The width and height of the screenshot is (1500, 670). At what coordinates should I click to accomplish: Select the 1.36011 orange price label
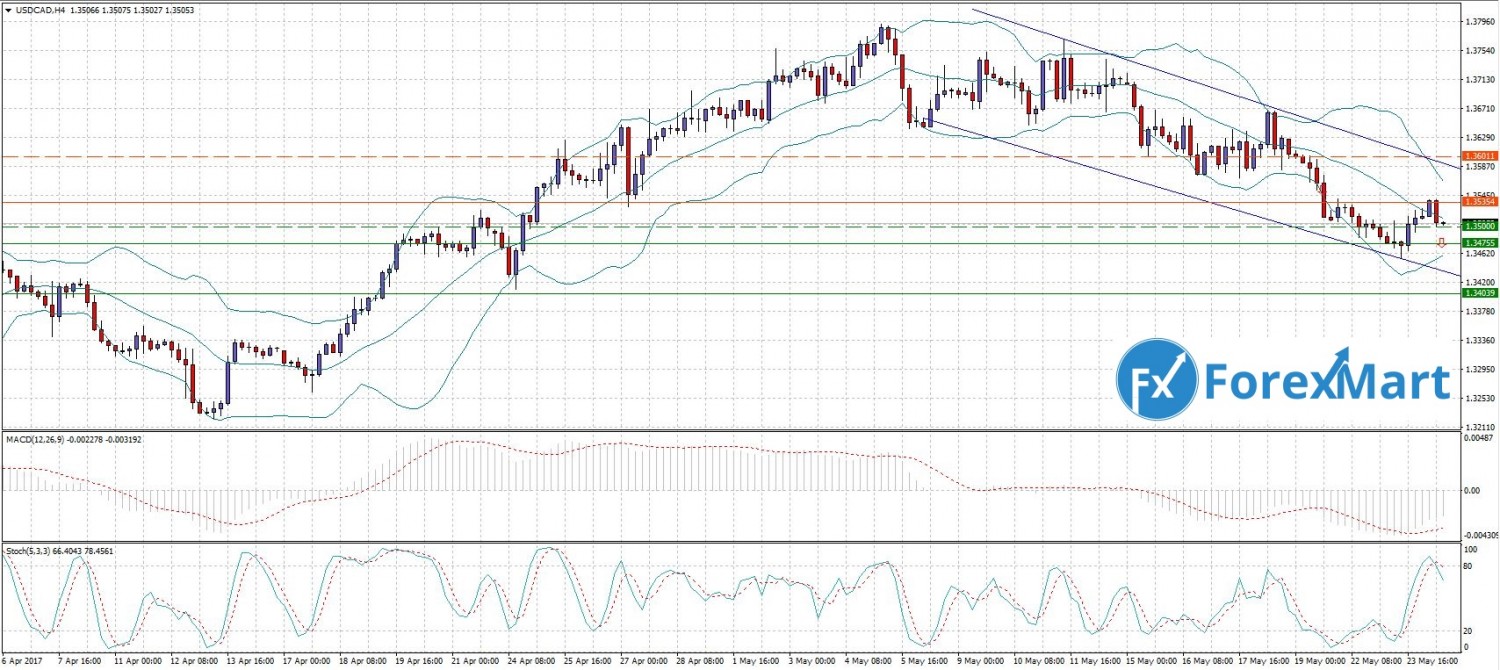pos(1479,157)
